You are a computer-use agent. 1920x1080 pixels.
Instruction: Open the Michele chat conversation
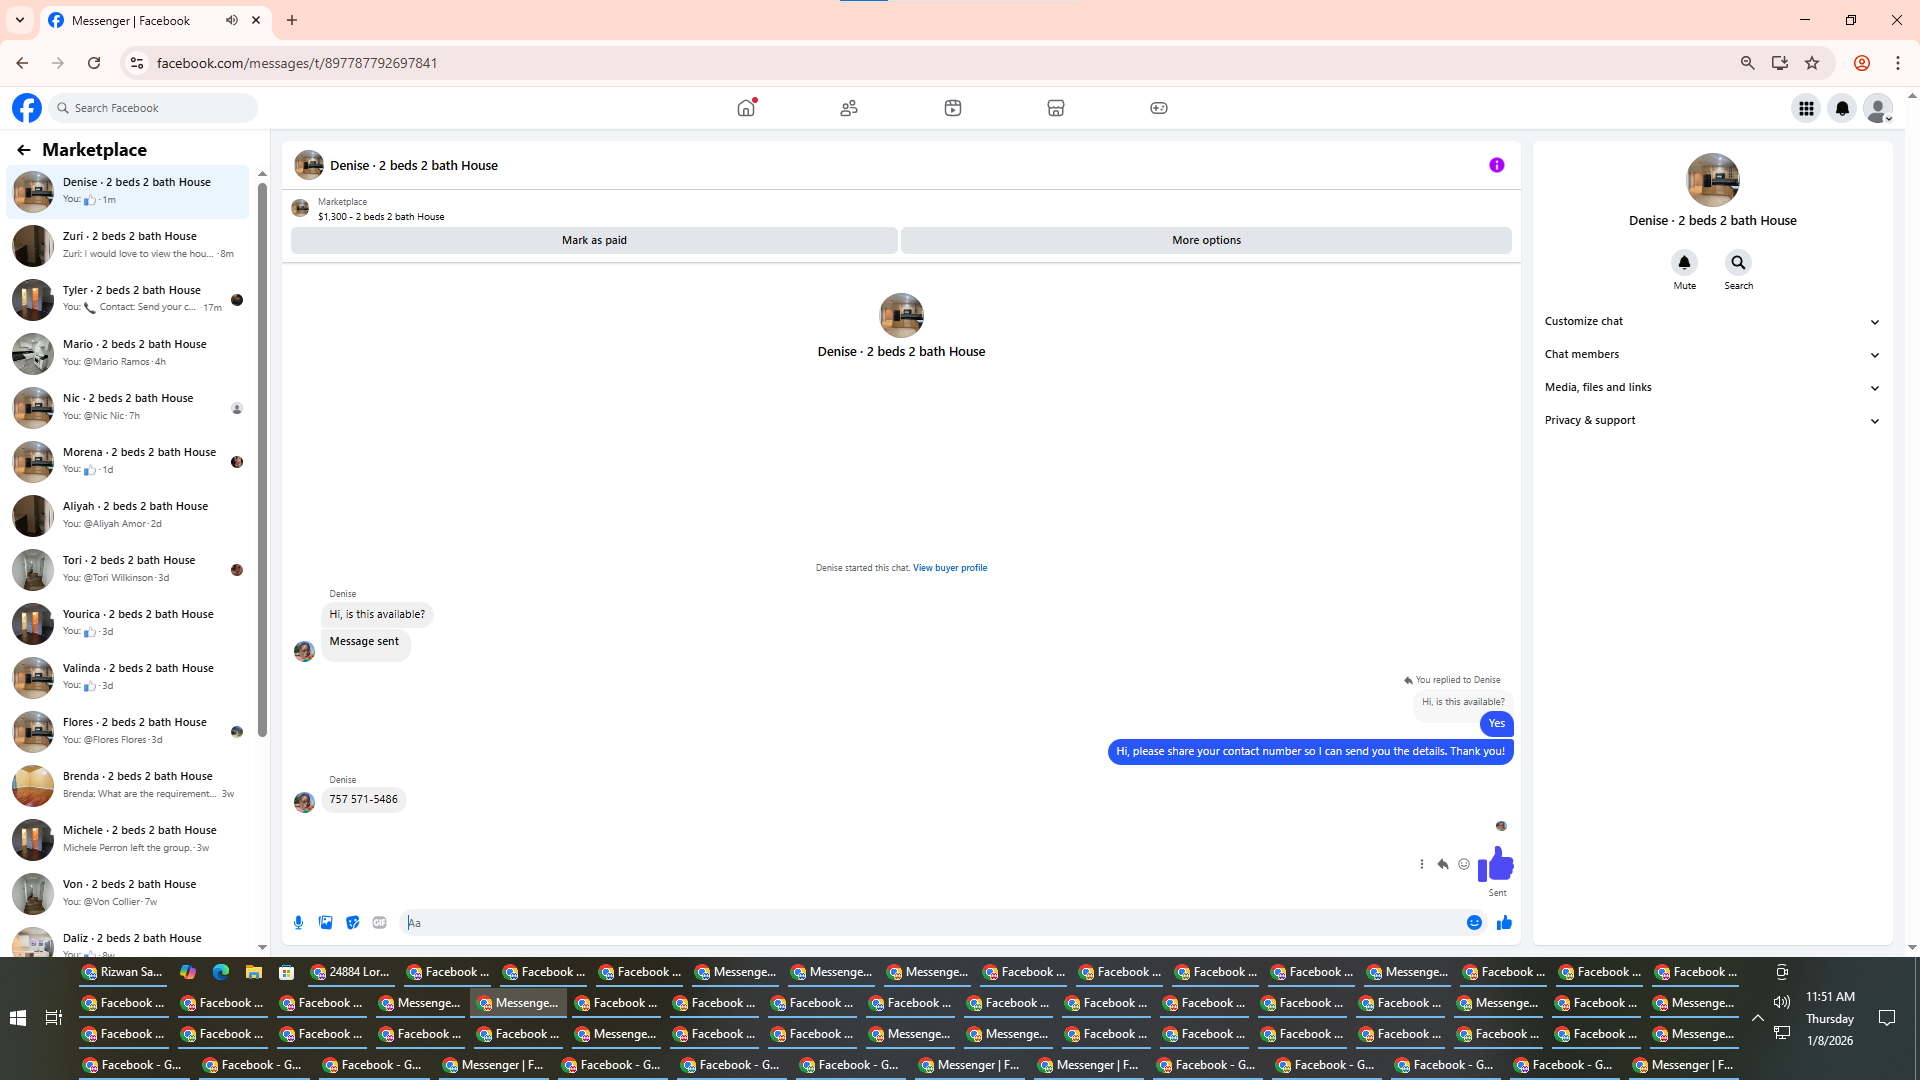point(127,839)
